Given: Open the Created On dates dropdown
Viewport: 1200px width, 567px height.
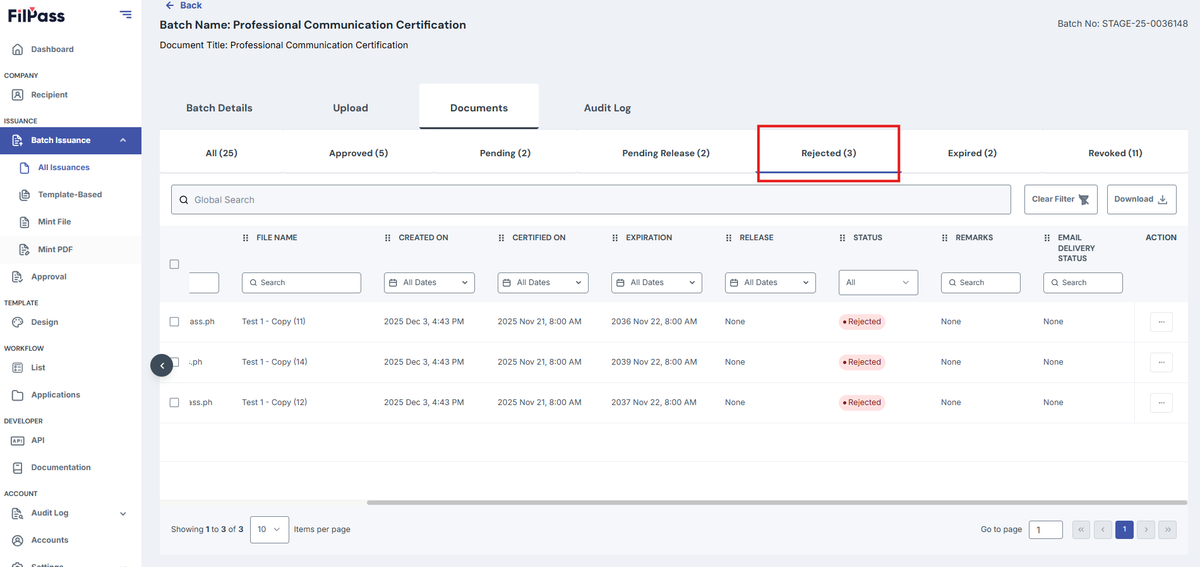Looking at the screenshot, I should point(429,283).
